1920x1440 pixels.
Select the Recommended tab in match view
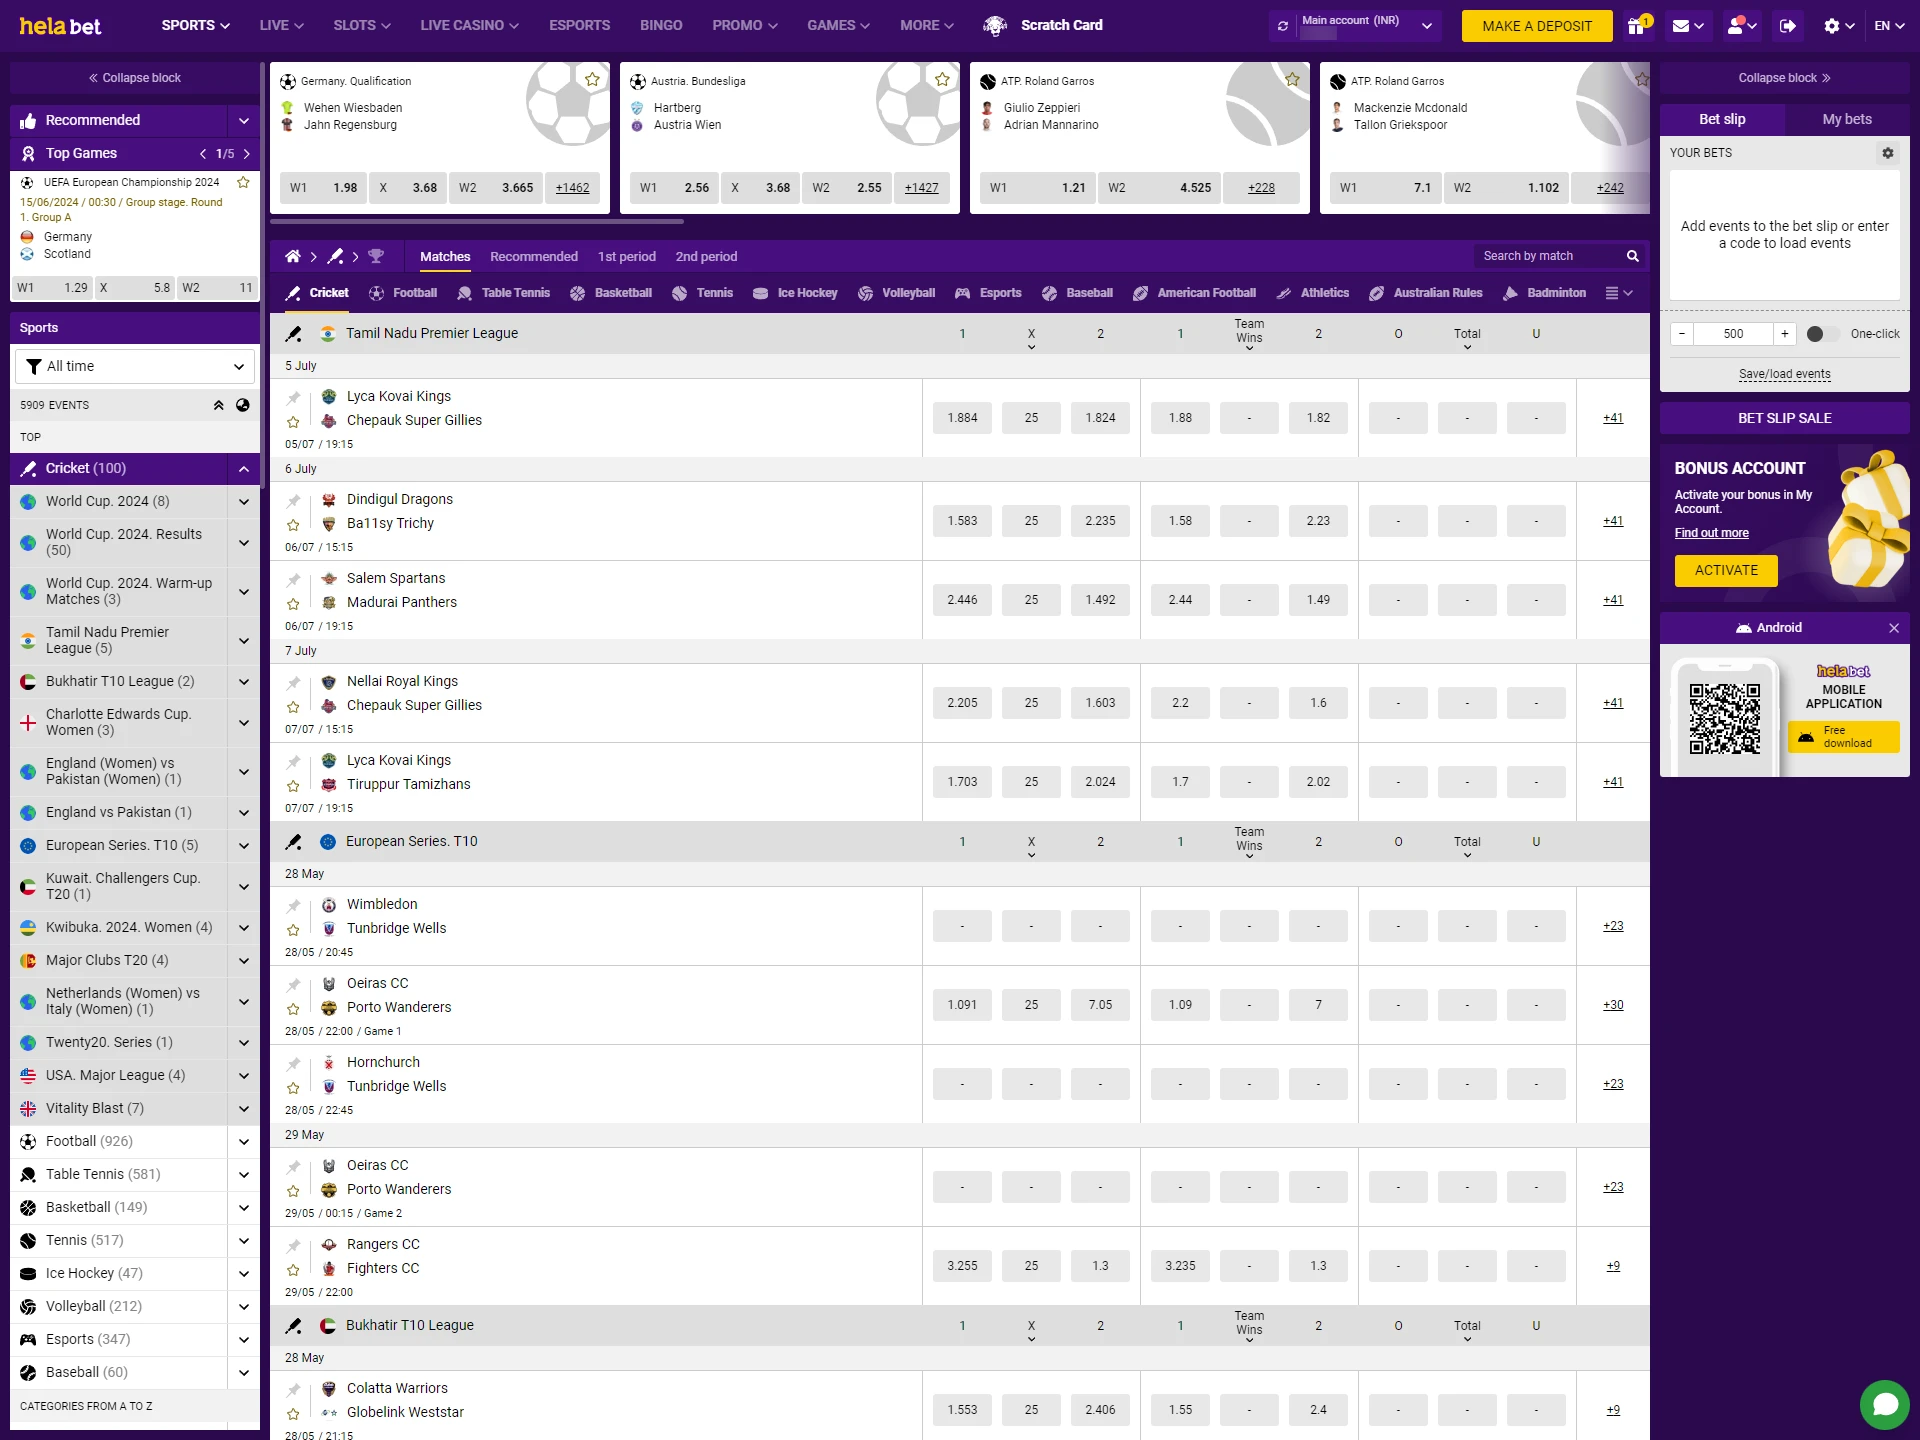point(534,257)
